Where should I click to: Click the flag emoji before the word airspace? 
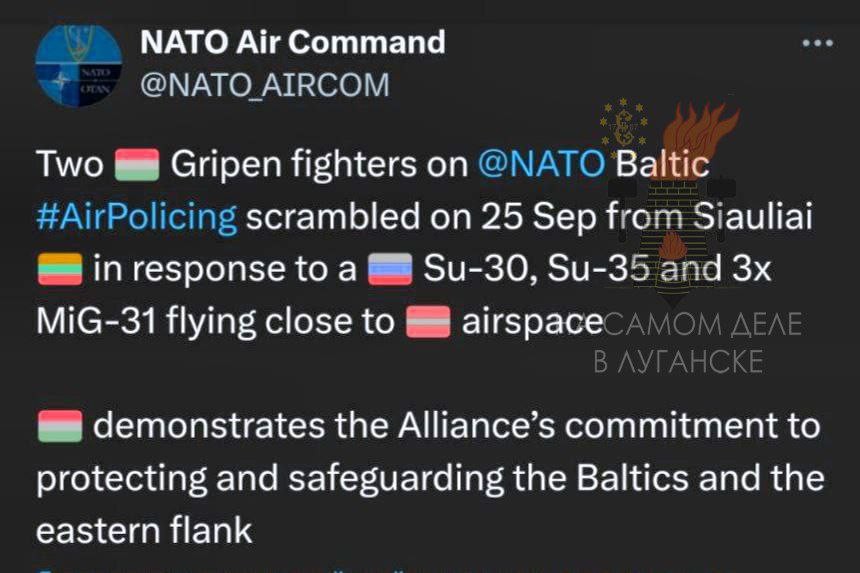(428, 321)
